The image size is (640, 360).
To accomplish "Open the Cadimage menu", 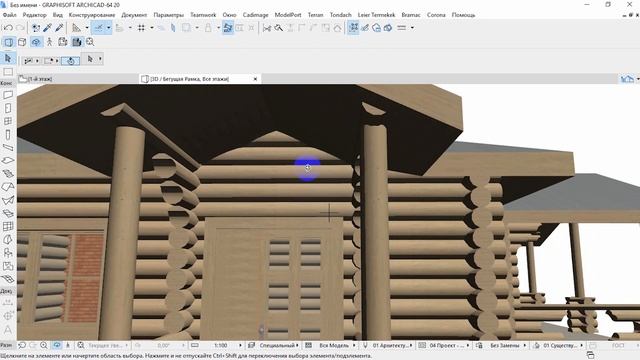I will coord(256,15).
